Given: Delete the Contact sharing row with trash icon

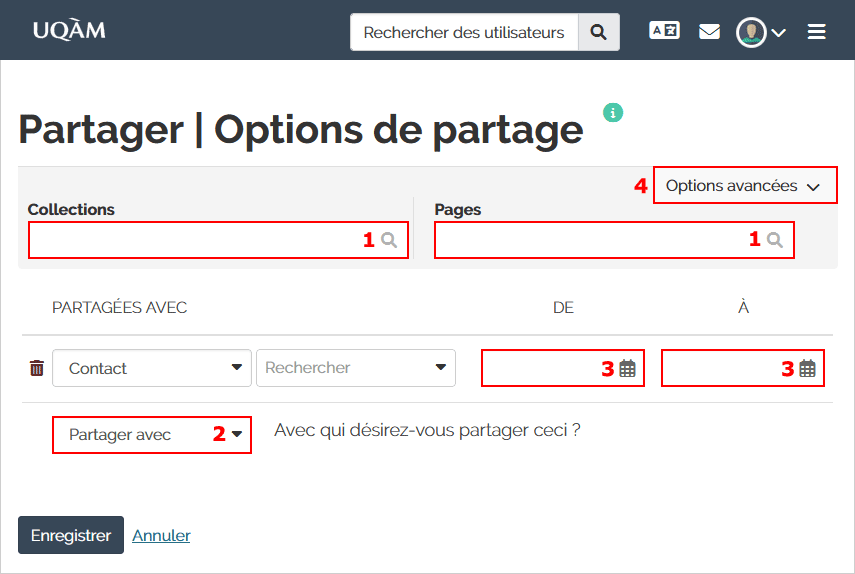Looking at the screenshot, I should point(37,368).
